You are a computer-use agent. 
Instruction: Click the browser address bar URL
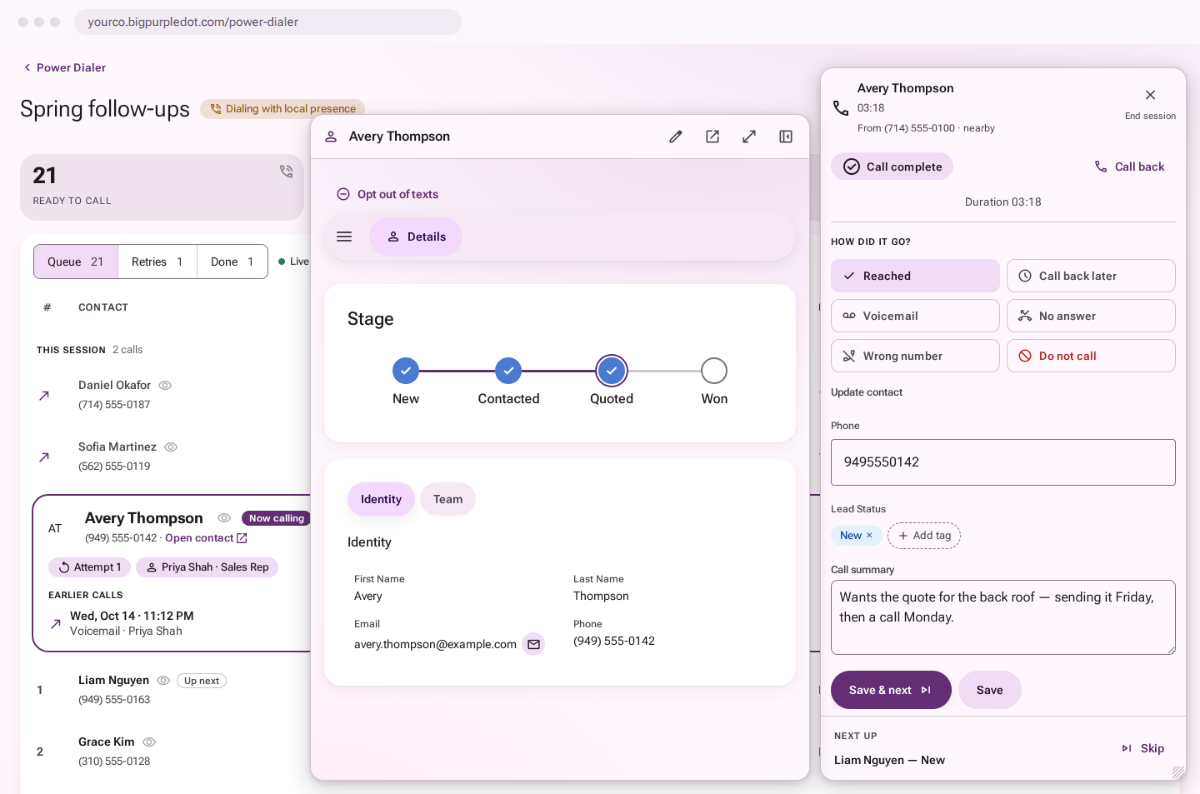(268, 22)
